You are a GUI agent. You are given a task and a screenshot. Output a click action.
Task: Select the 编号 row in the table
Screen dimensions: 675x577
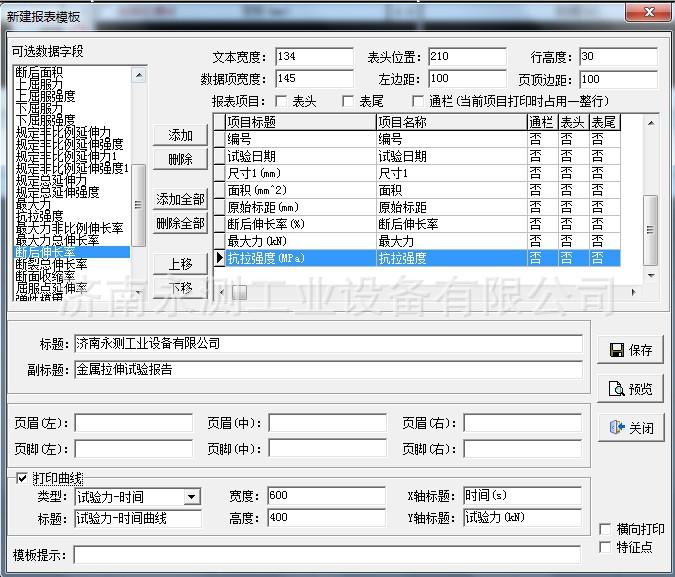coord(417,139)
